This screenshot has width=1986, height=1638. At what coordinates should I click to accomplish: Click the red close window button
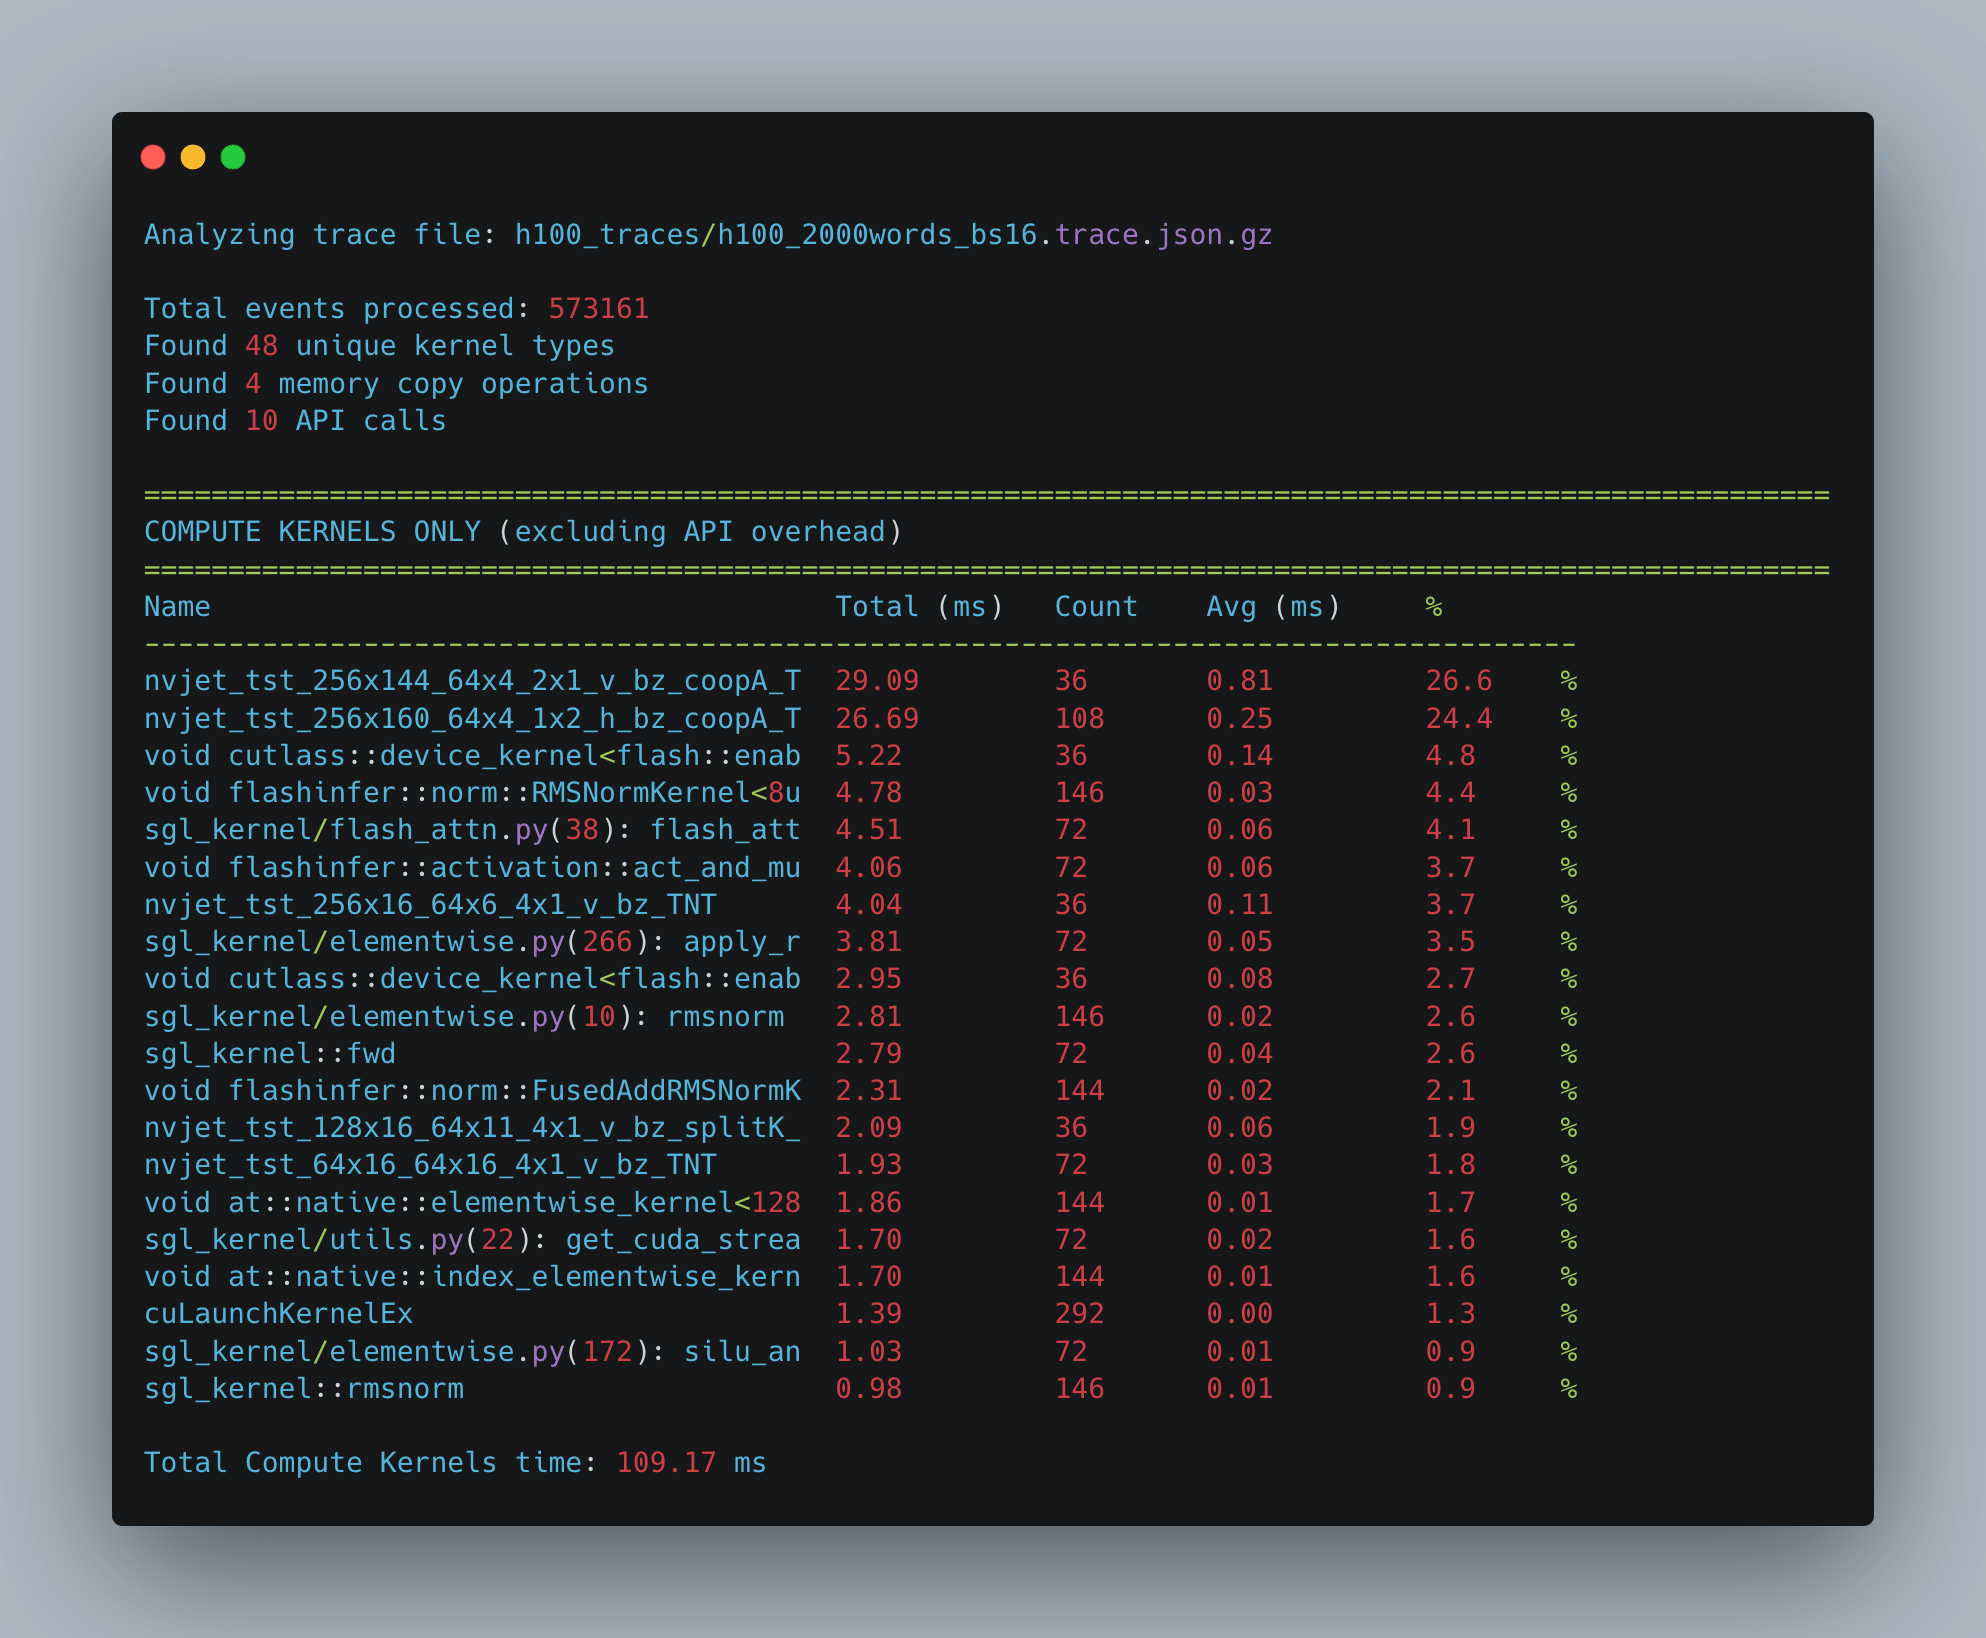click(x=153, y=157)
